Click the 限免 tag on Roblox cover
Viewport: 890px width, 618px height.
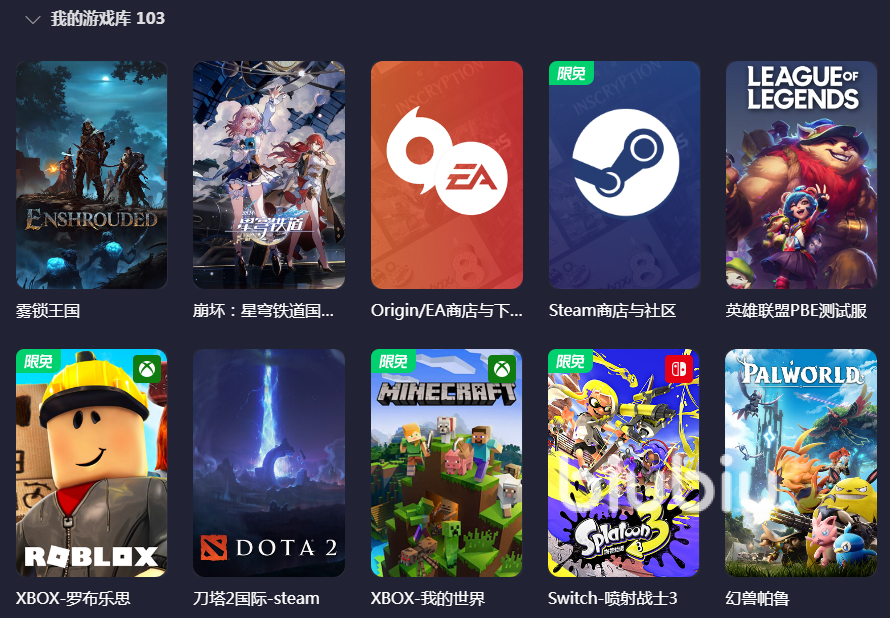pyautogui.click(x=39, y=361)
